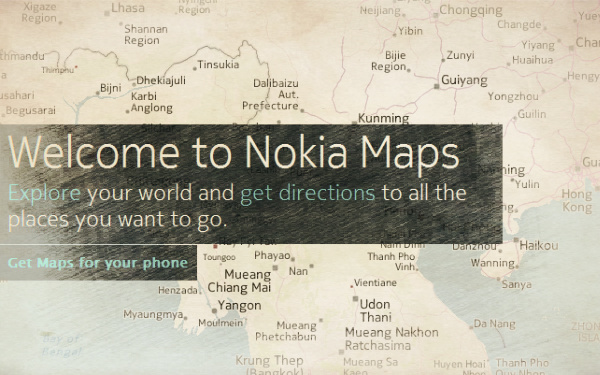600x375 pixels.
Task: Click the red Vientiane capital dot
Action: pyautogui.click(x=352, y=286)
